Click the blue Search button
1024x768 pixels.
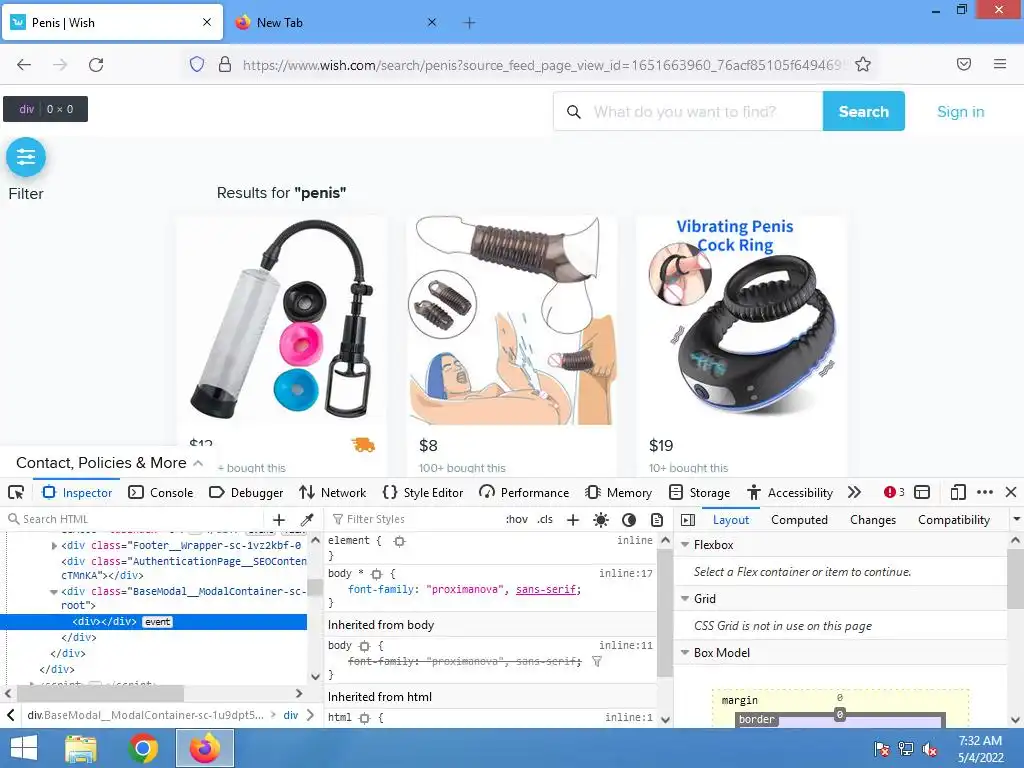pos(863,111)
